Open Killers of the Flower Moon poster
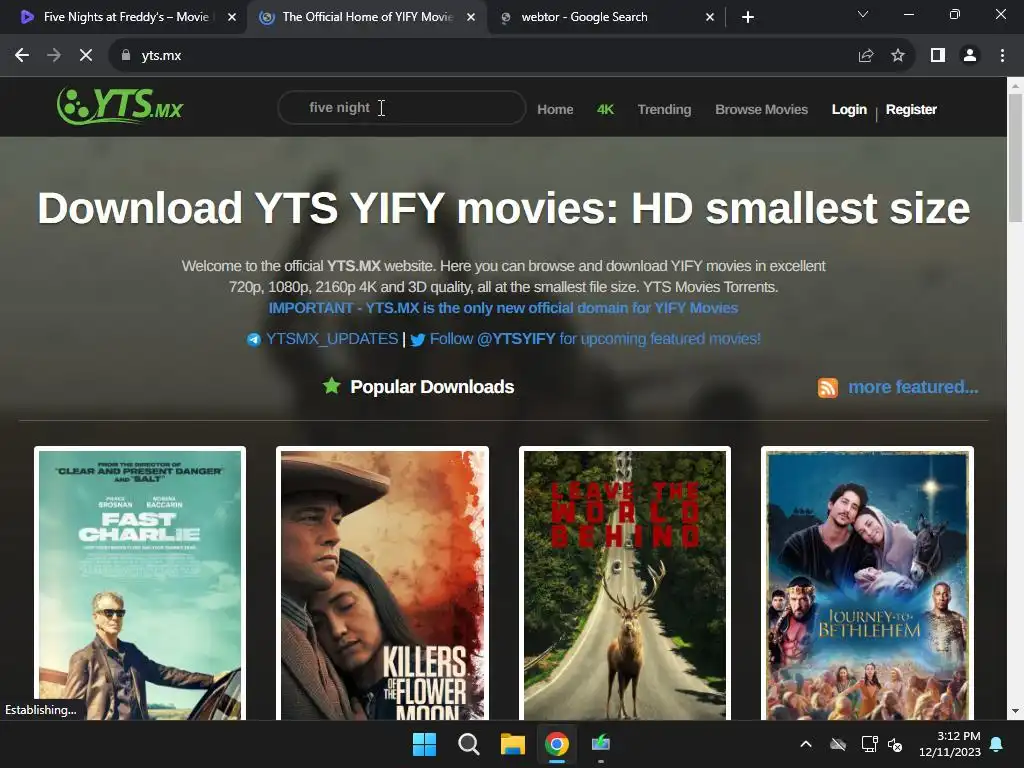Screen dimensions: 1024x768 (382, 584)
